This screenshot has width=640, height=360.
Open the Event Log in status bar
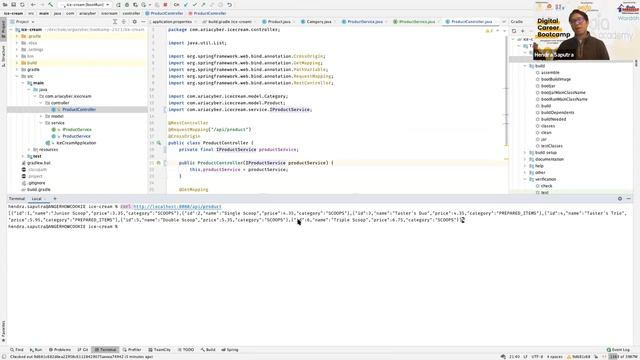click(x=618, y=350)
